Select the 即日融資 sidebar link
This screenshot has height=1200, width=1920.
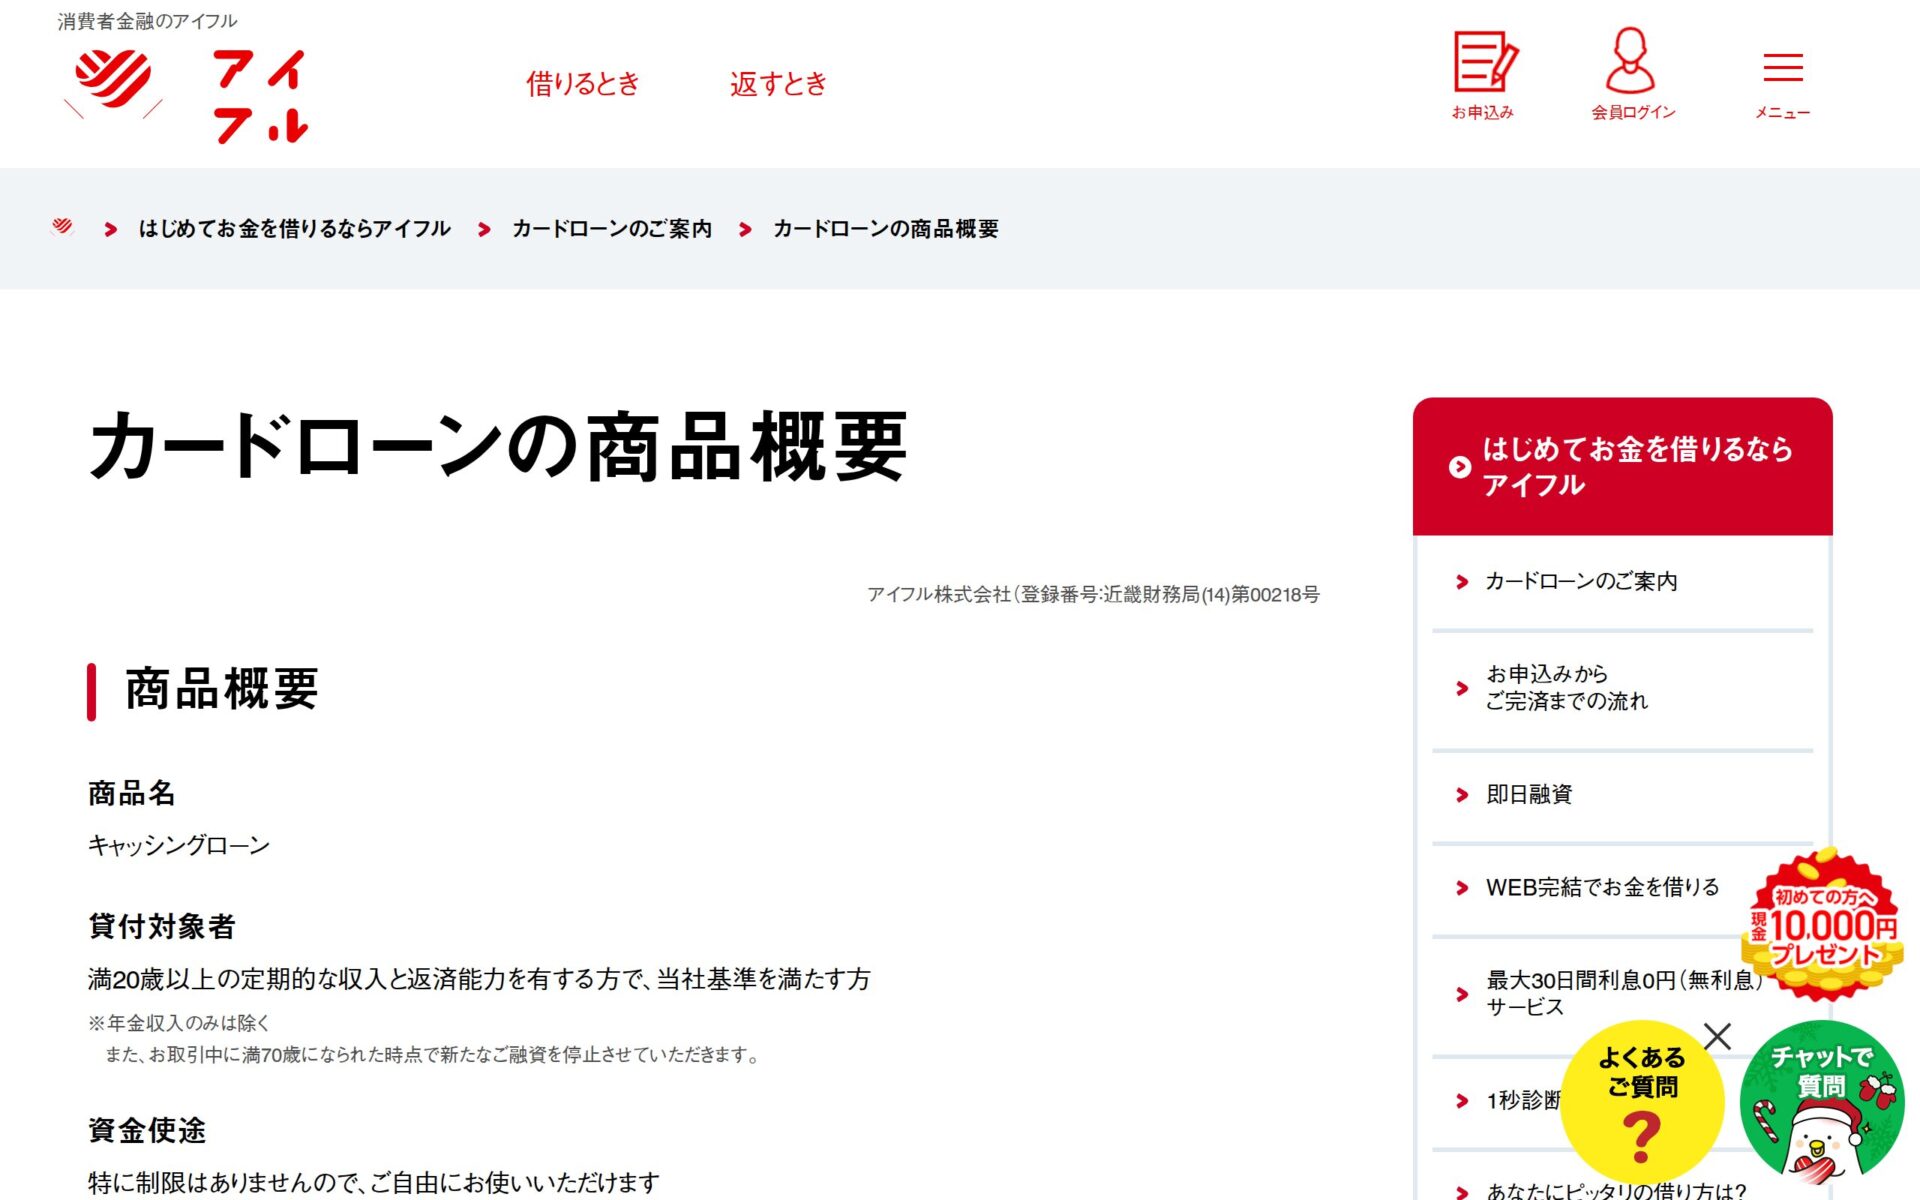tap(1528, 795)
